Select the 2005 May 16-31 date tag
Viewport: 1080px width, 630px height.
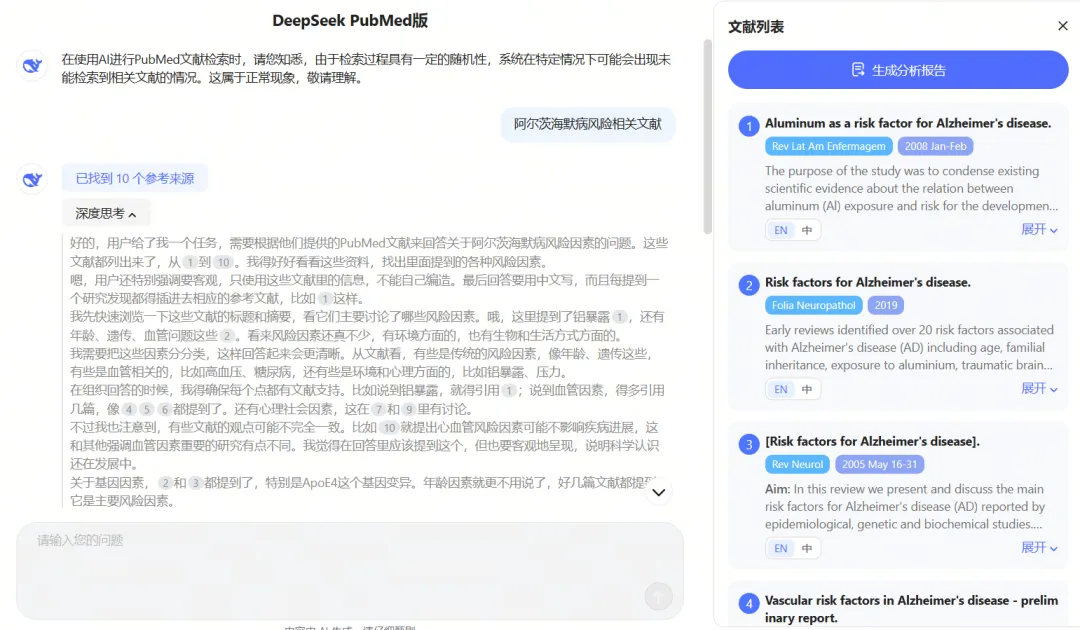tap(880, 464)
